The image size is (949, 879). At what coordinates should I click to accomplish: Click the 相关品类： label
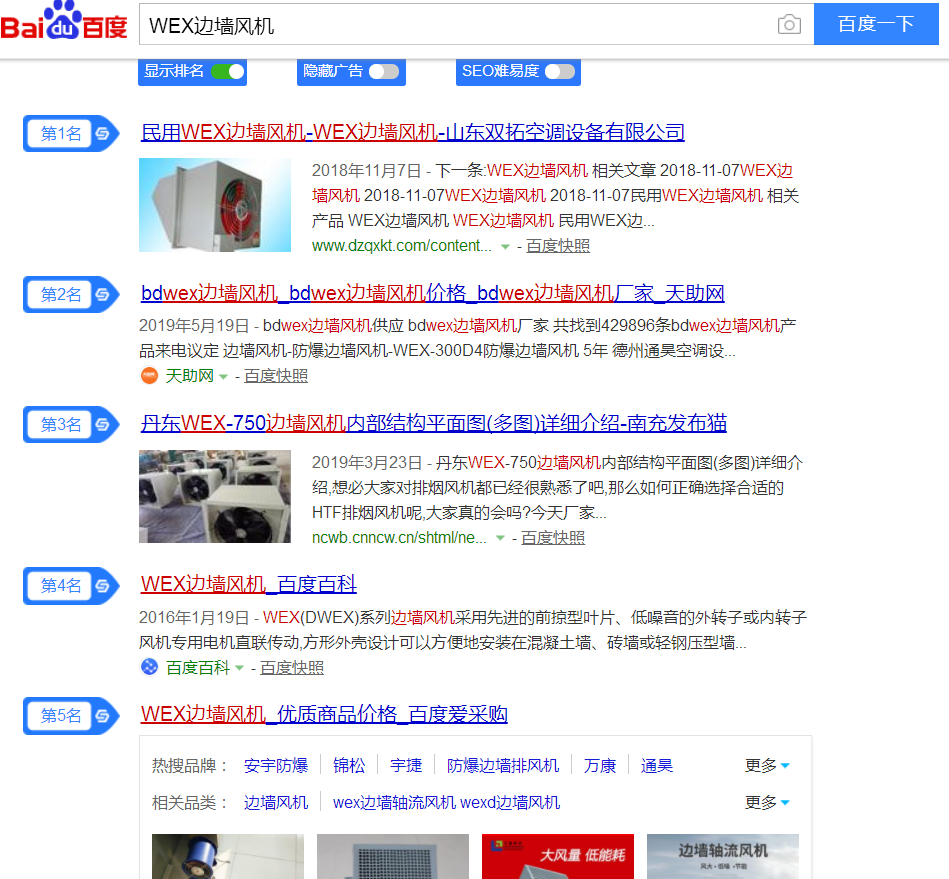[189, 803]
